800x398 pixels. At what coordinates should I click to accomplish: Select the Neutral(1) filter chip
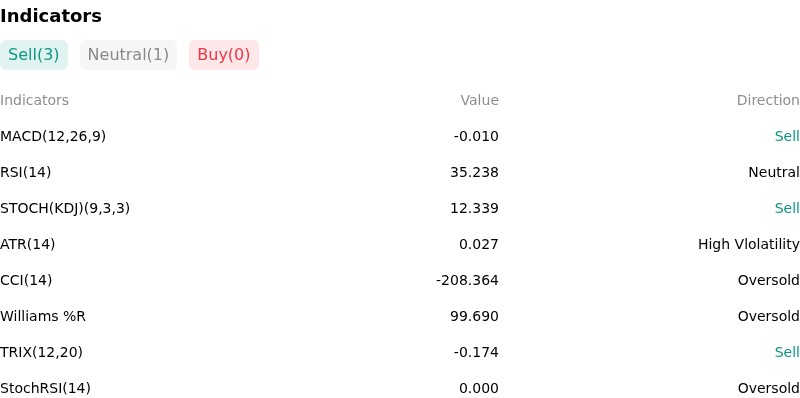128,55
